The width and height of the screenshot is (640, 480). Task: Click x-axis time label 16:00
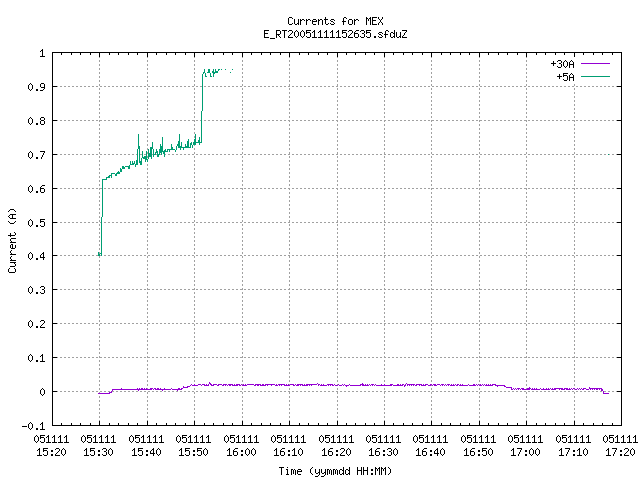[x=241, y=452]
